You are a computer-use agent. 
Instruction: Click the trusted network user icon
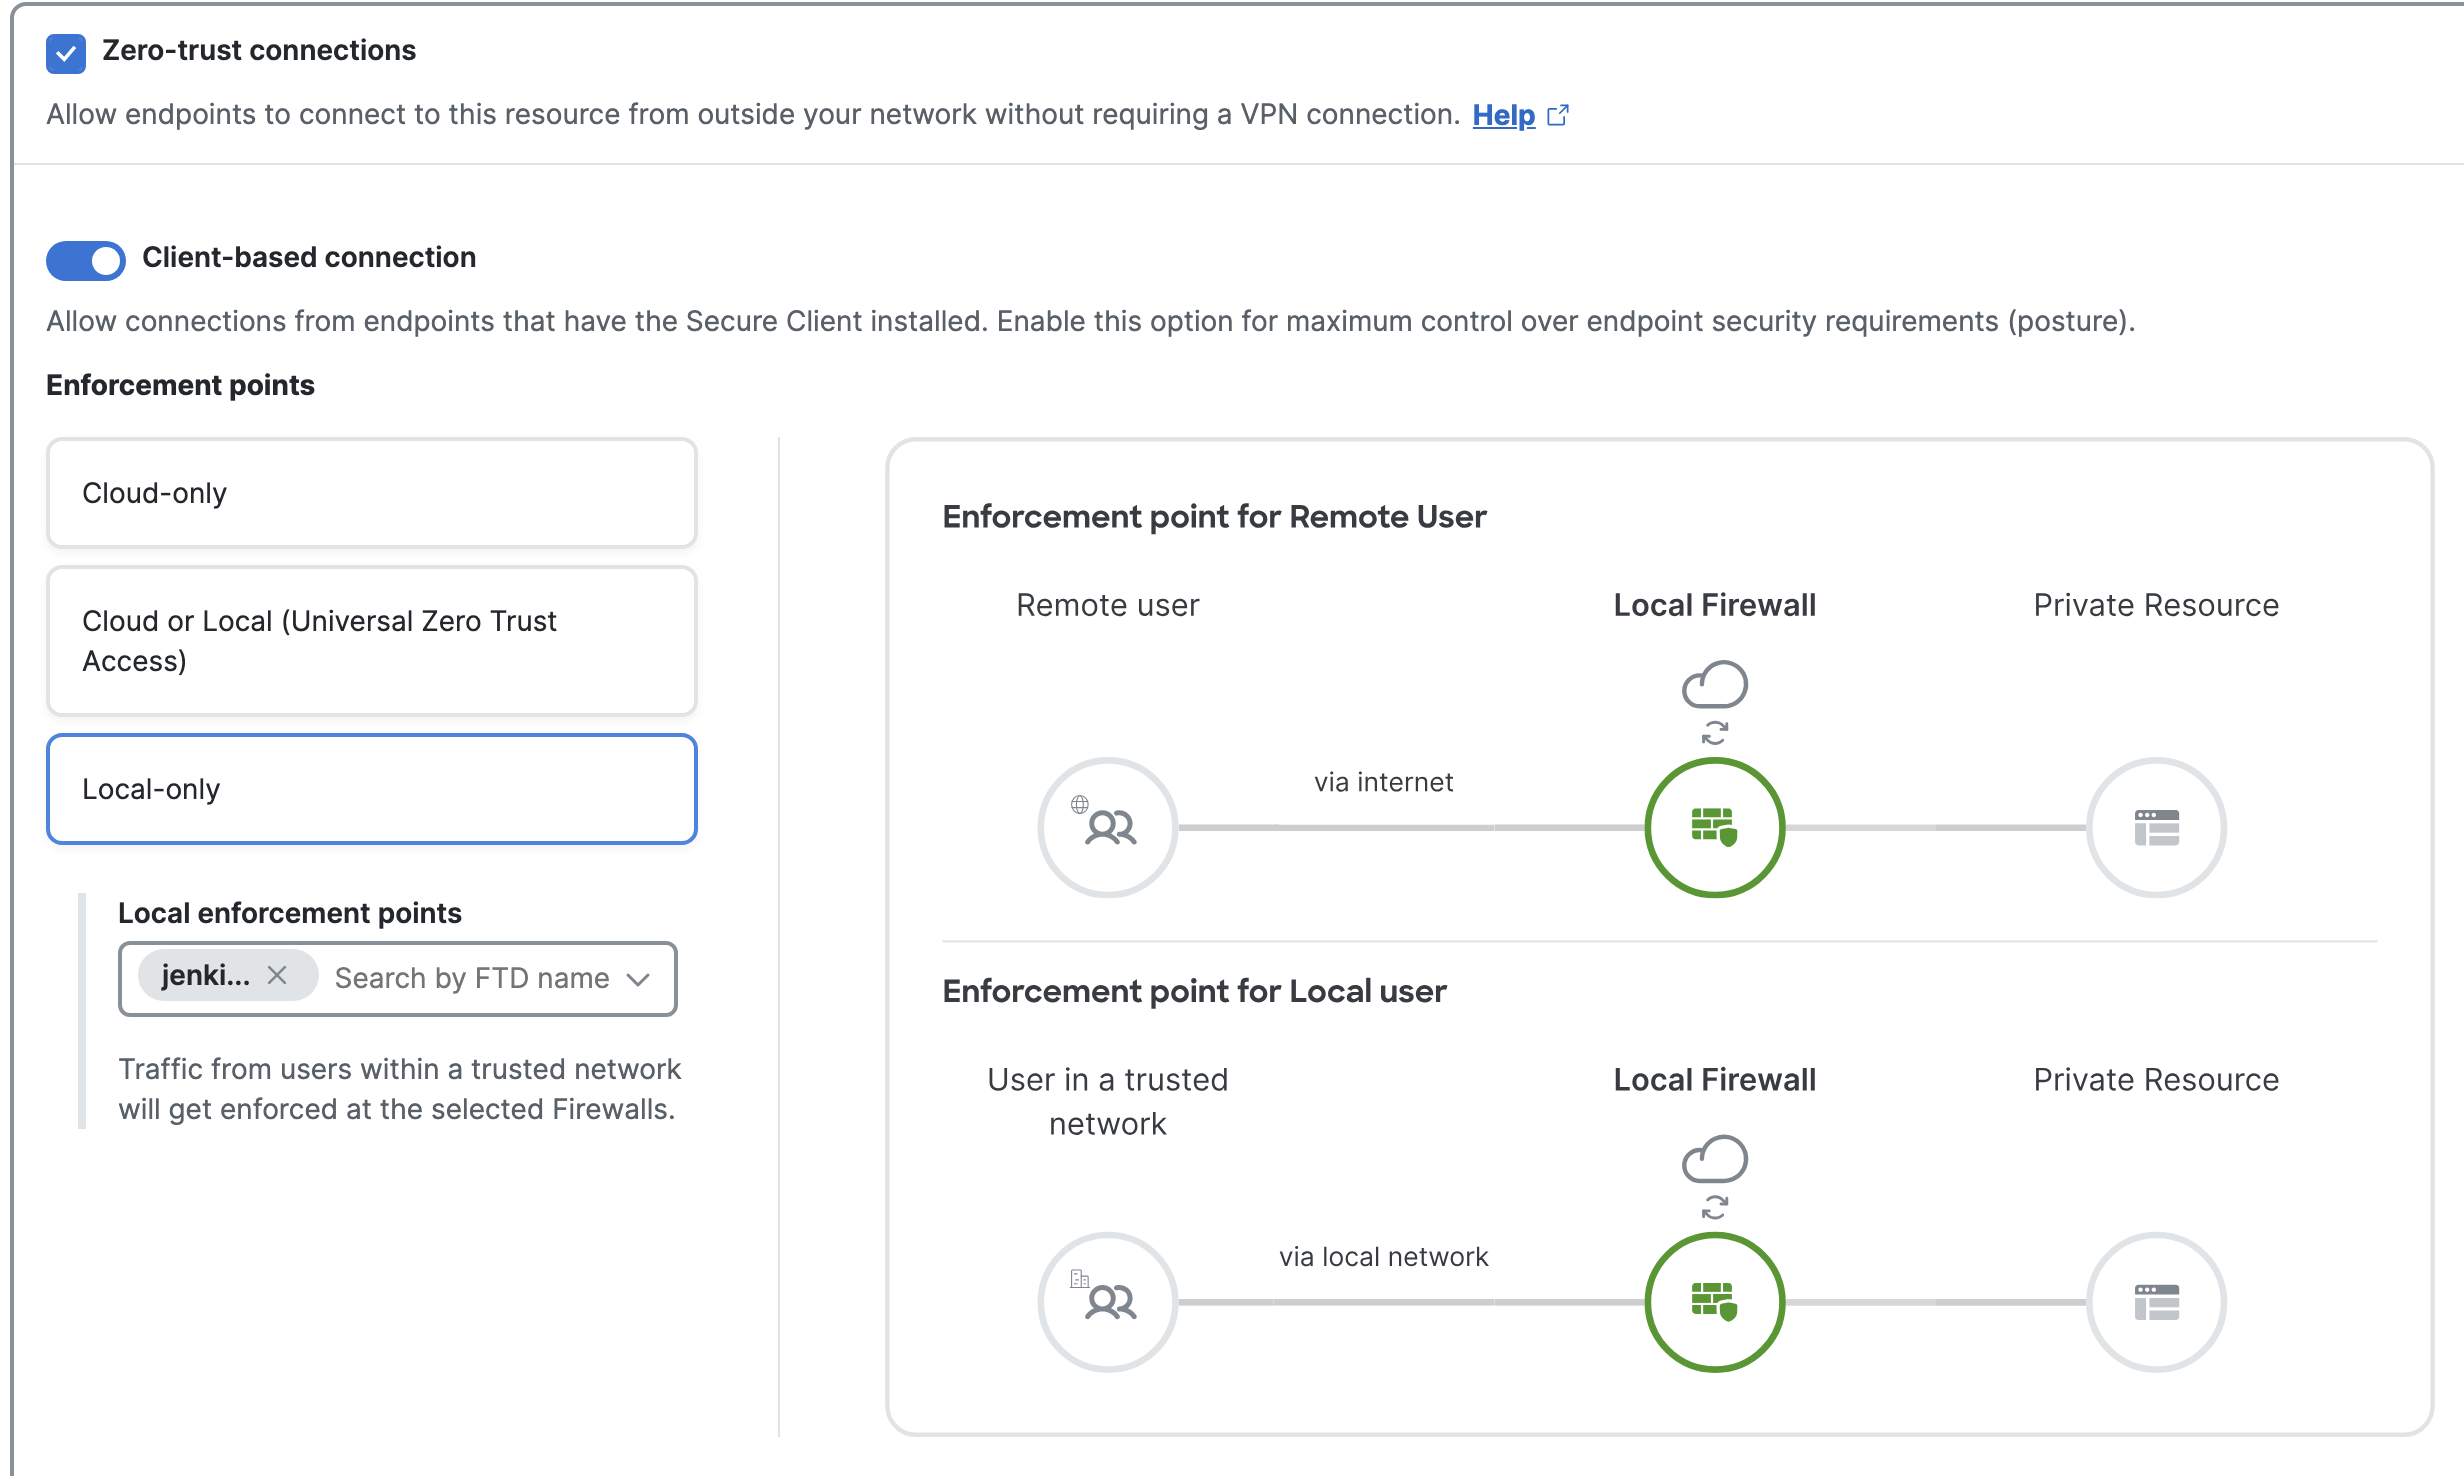tap(1108, 1301)
